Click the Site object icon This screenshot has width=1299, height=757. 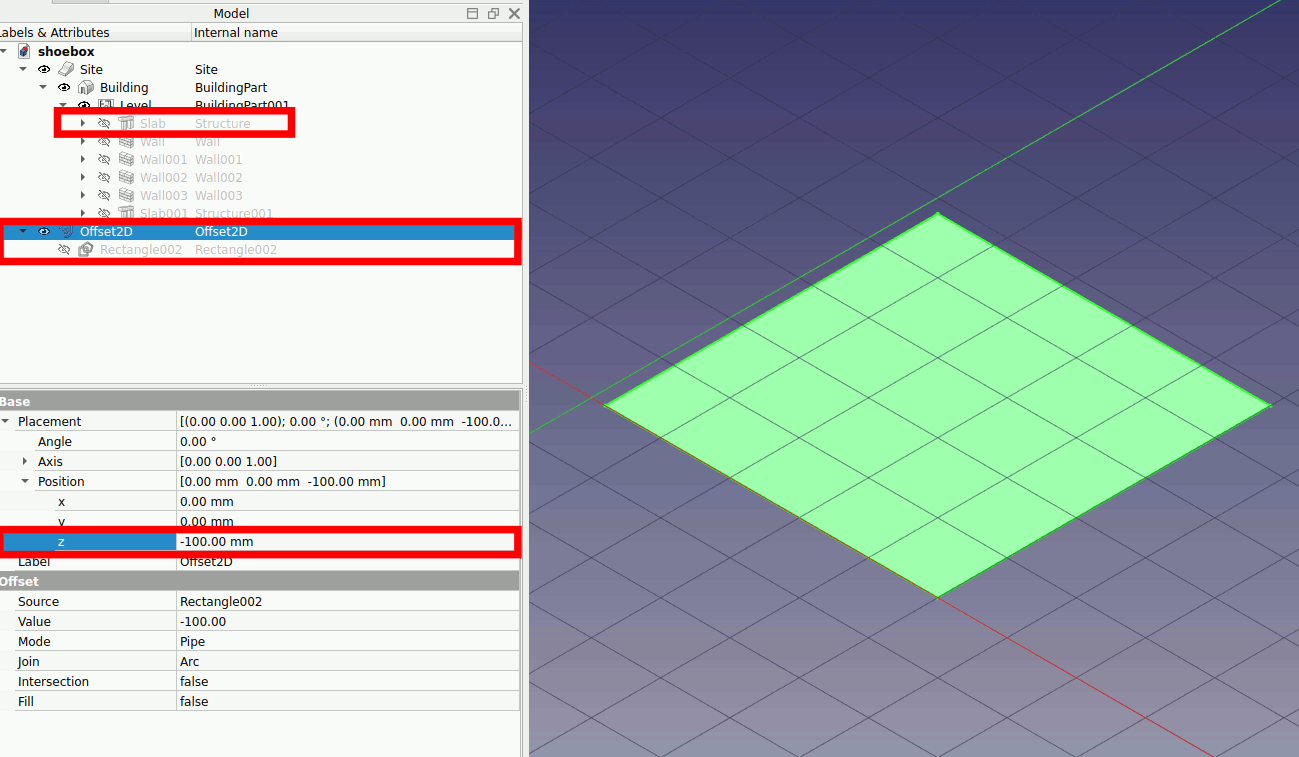point(66,69)
